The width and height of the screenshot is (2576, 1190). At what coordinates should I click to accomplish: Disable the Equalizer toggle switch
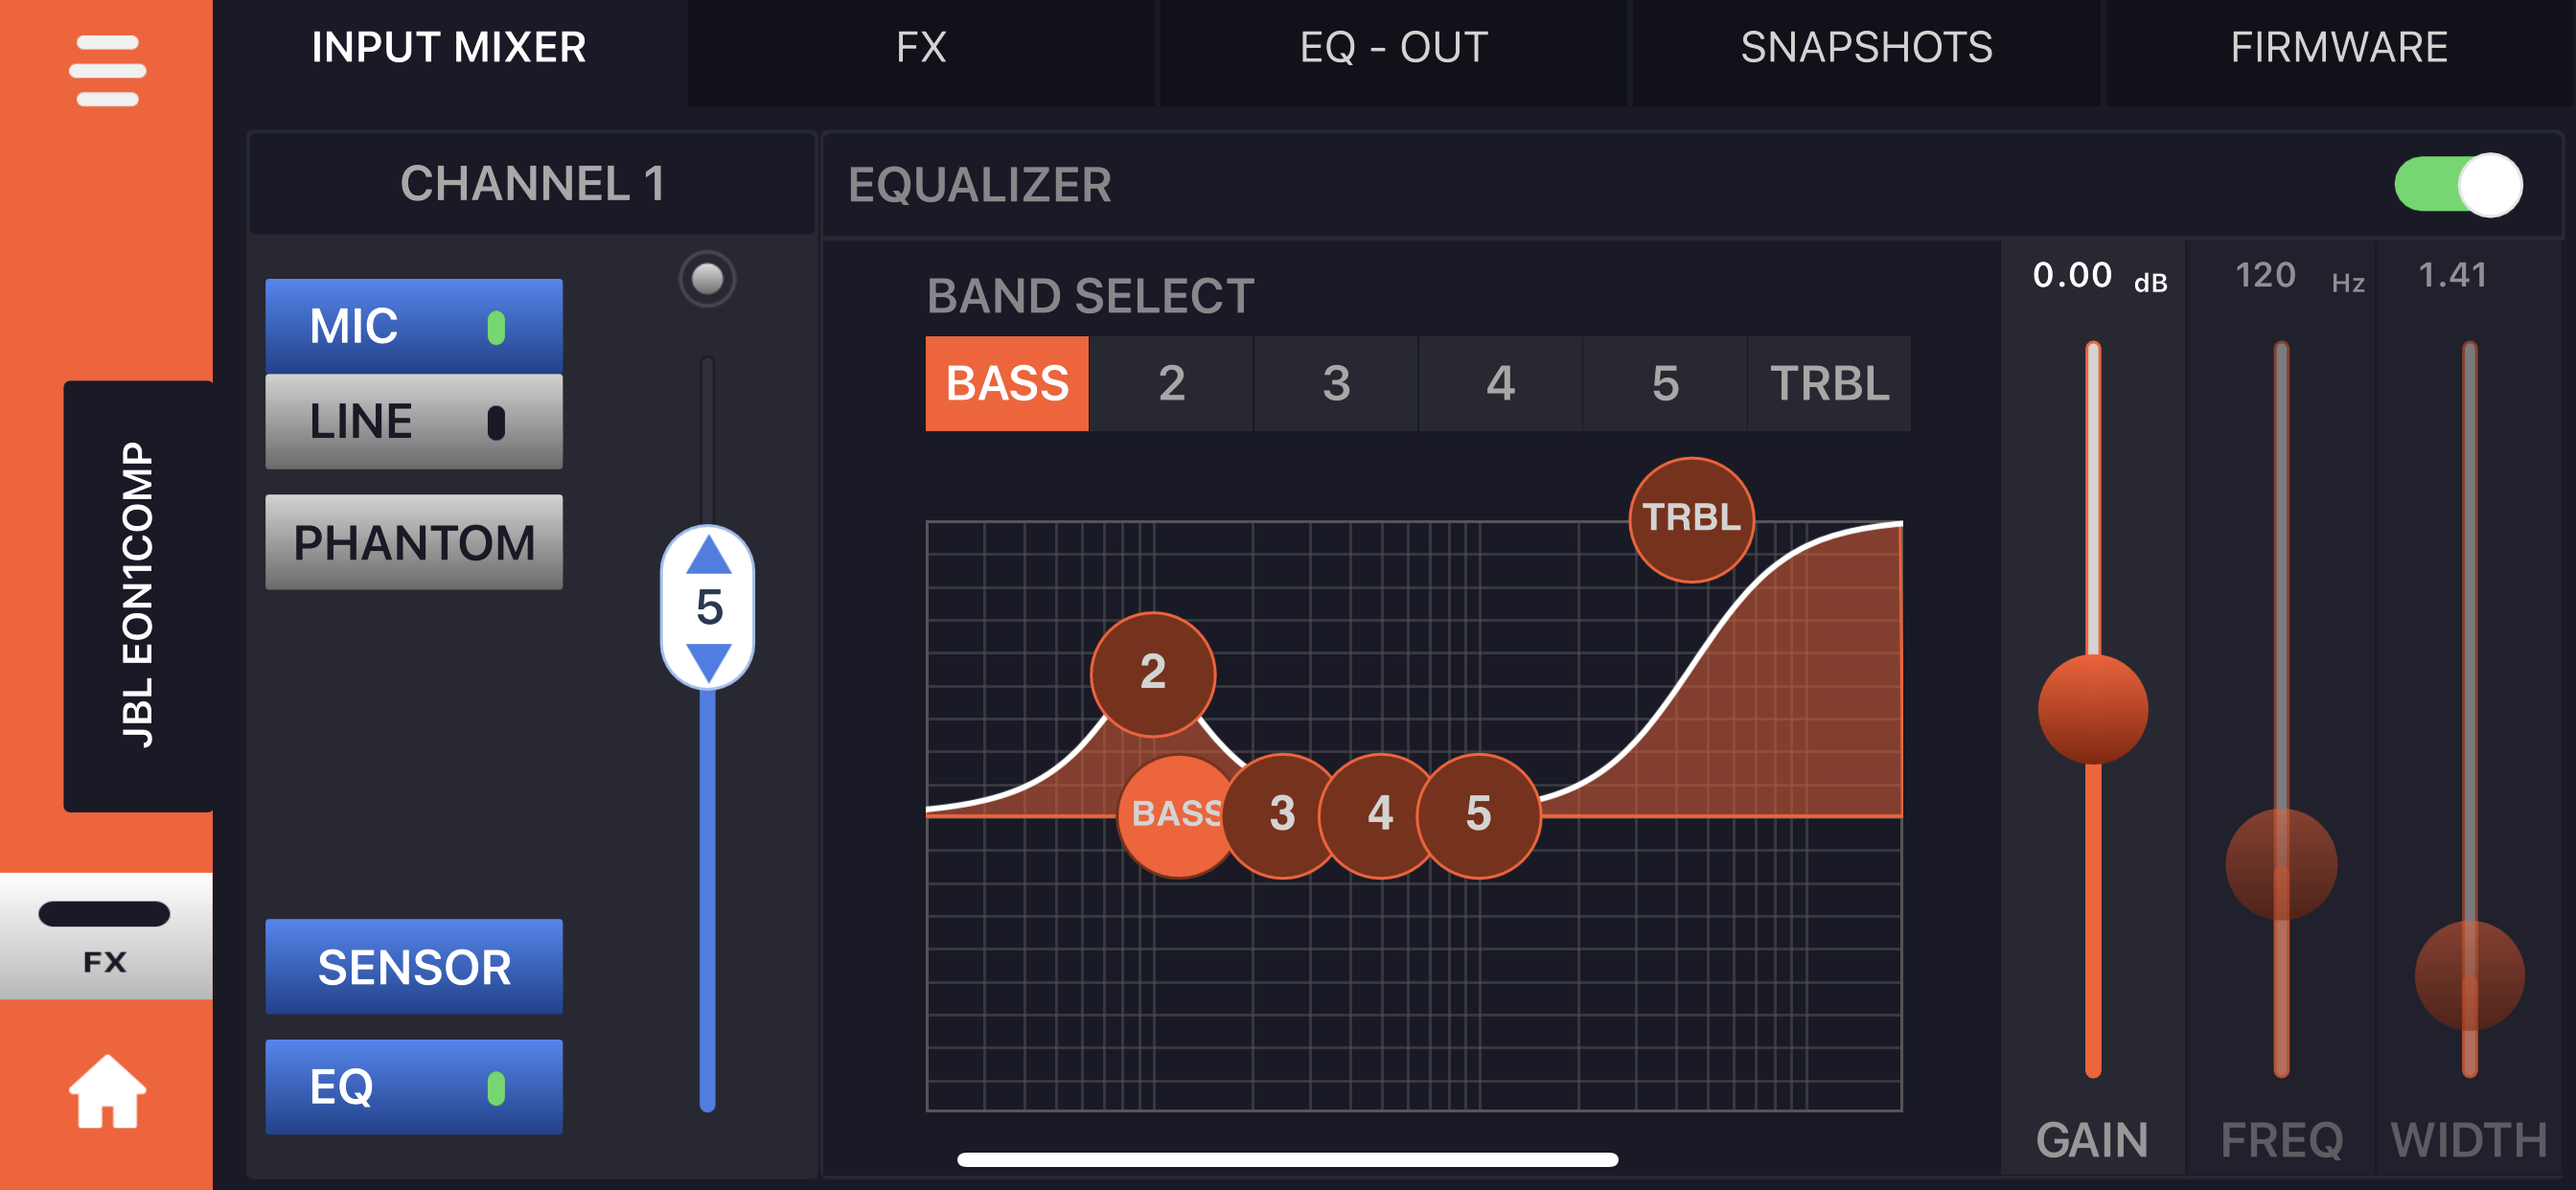2457,184
